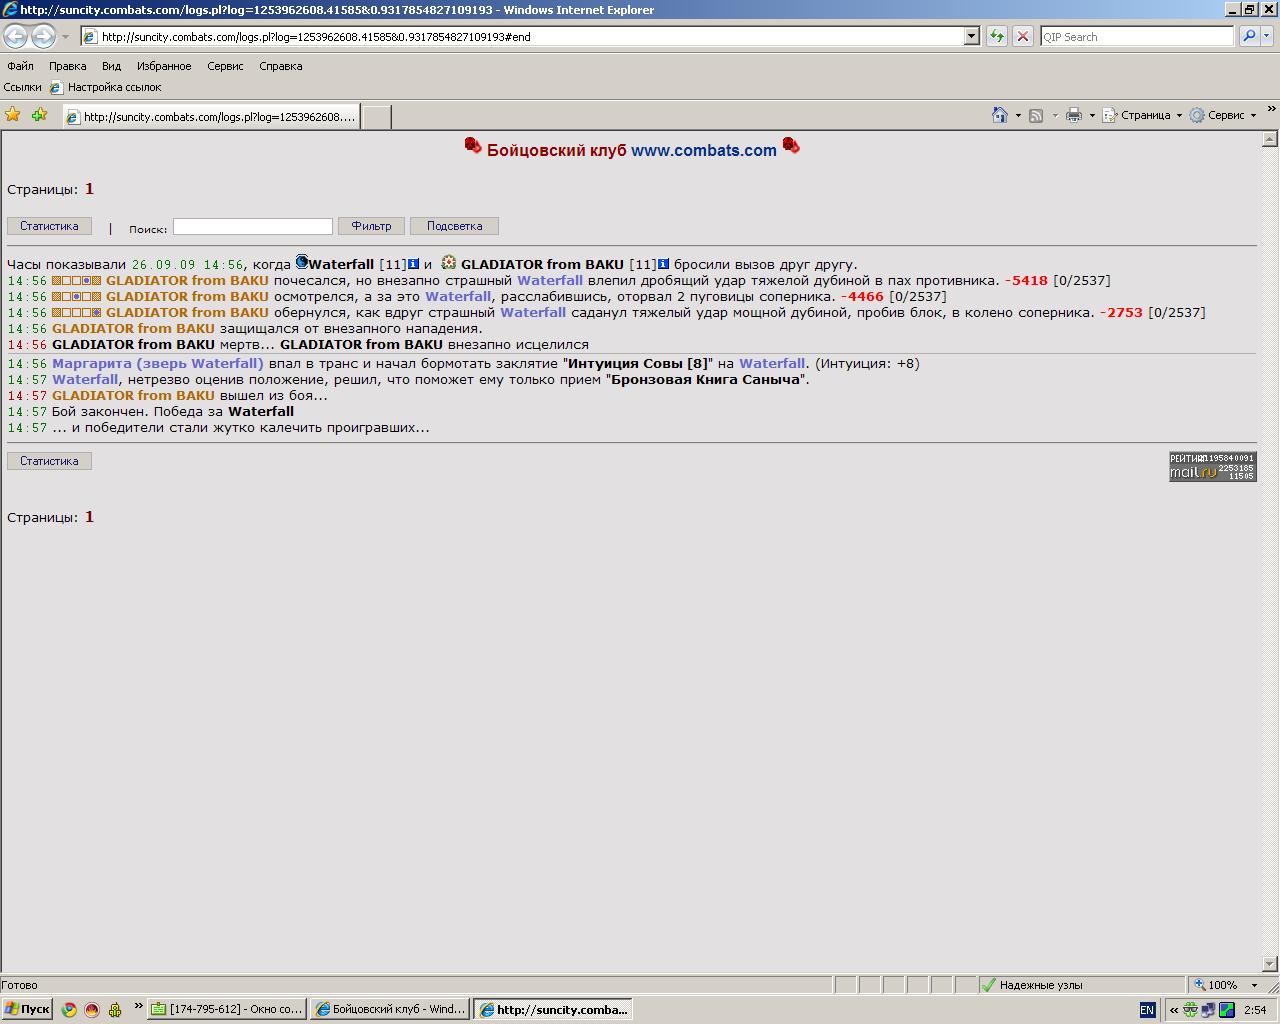
Task: Open info icon next to GLADIATOR from BAKU [11]
Action: 663,264
